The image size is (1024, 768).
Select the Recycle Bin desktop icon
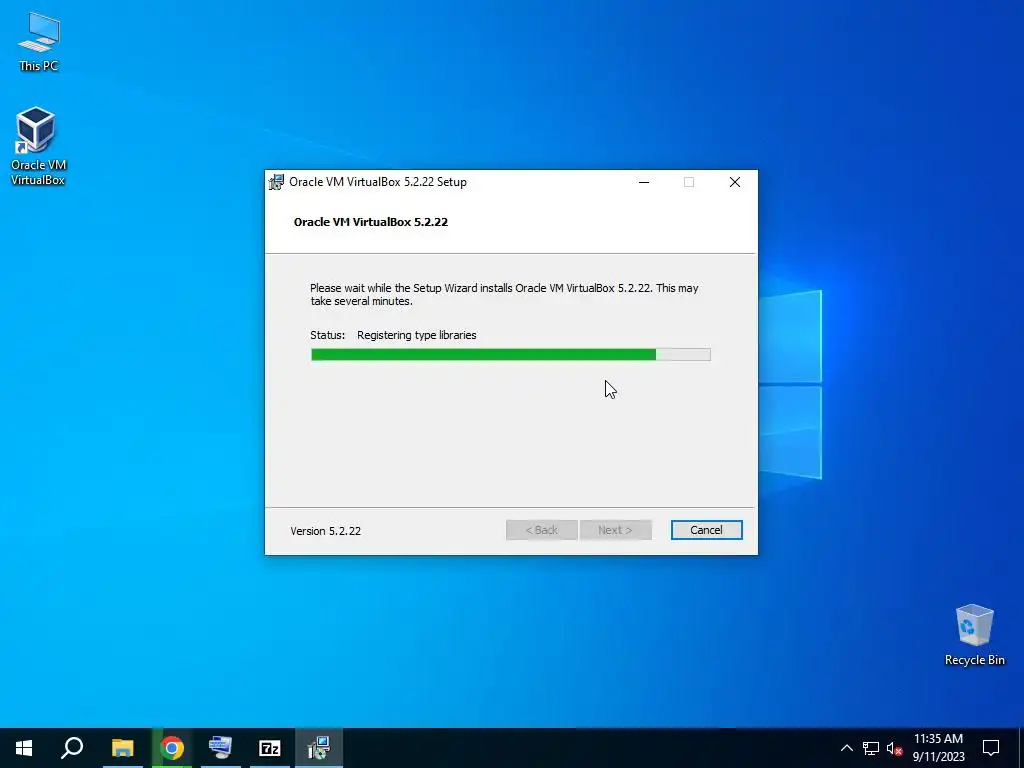(974, 635)
